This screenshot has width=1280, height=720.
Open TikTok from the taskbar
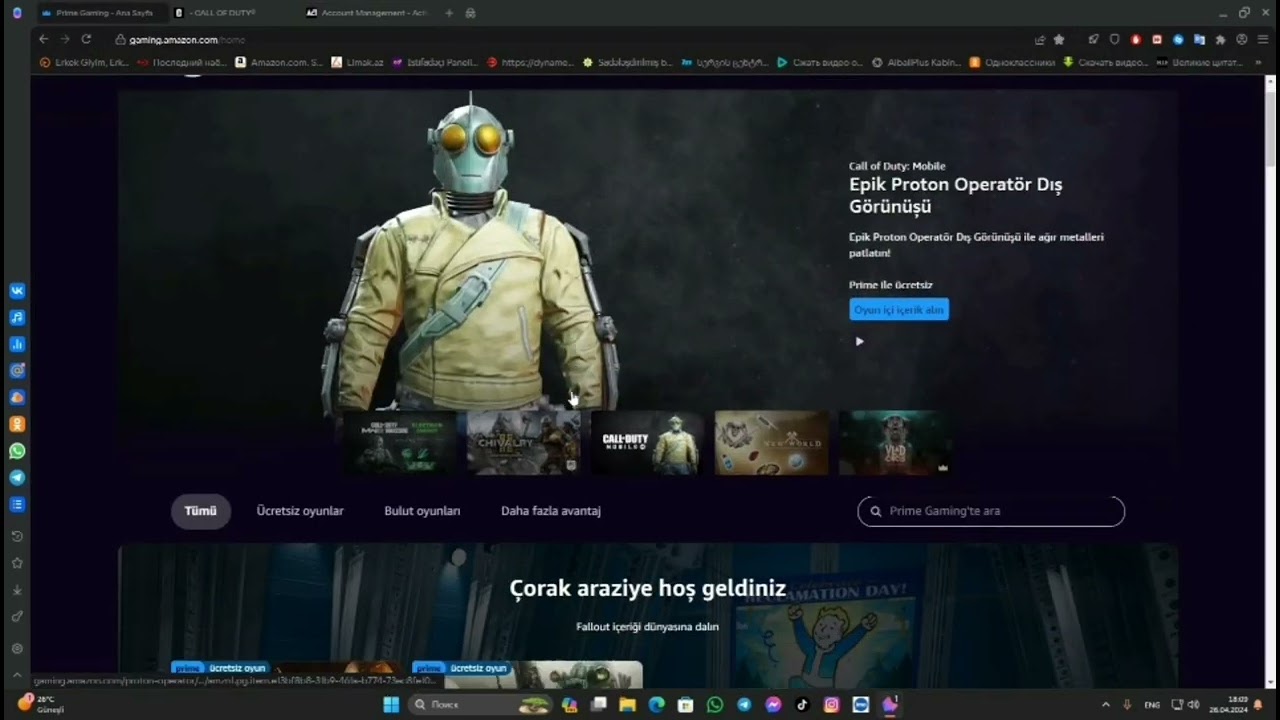pos(802,705)
